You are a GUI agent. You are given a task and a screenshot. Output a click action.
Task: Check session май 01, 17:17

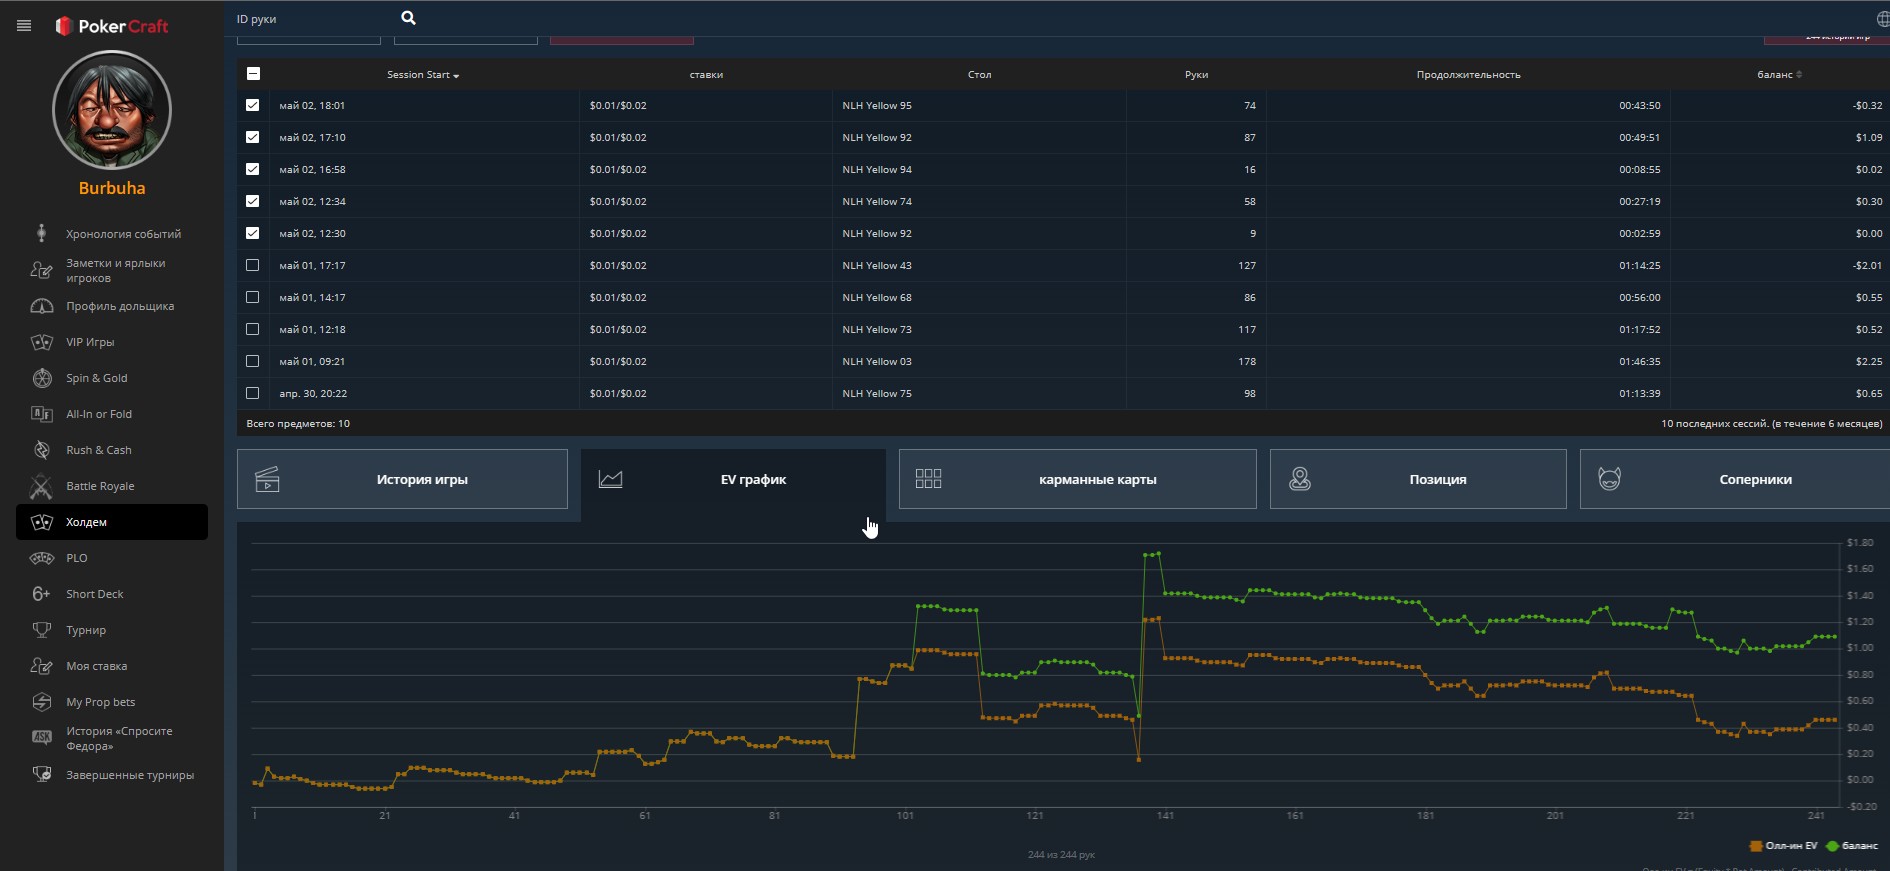(253, 265)
